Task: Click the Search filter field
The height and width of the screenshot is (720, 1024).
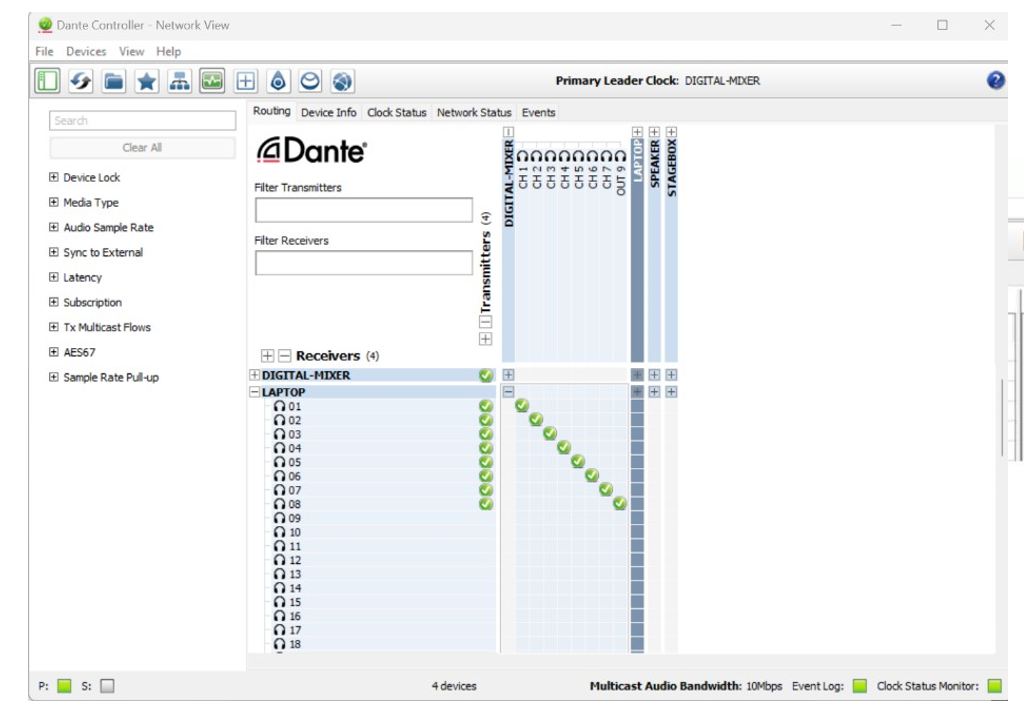Action: tap(142, 120)
